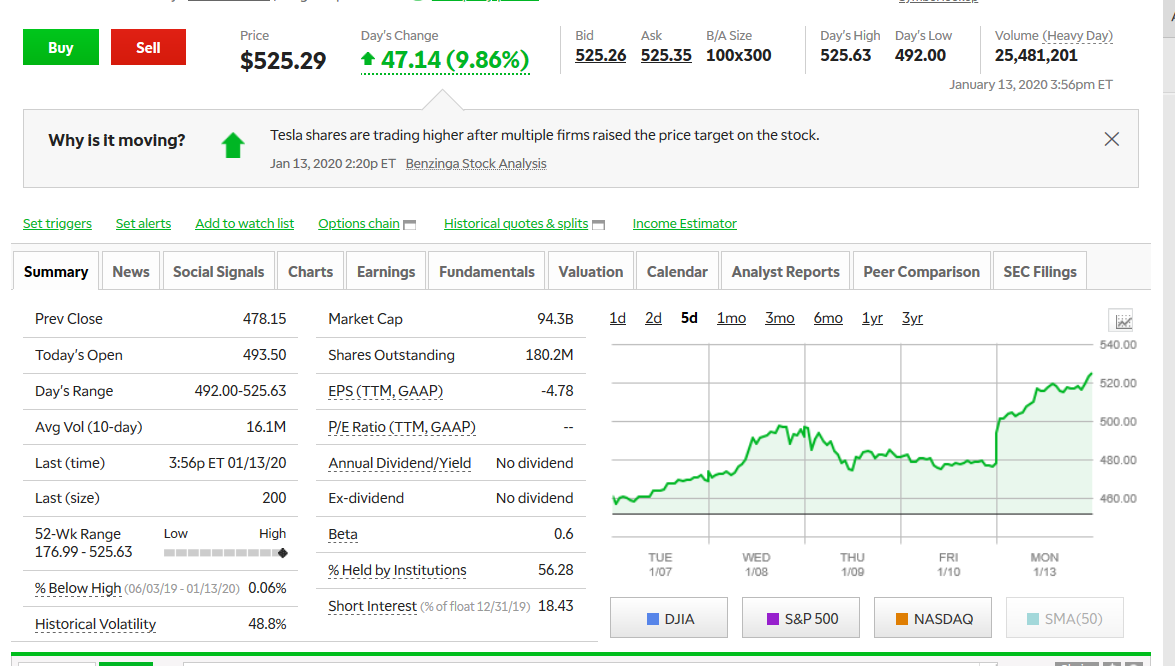
Task: Toggle the S&P 500 comparison overlay
Action: 802,619
